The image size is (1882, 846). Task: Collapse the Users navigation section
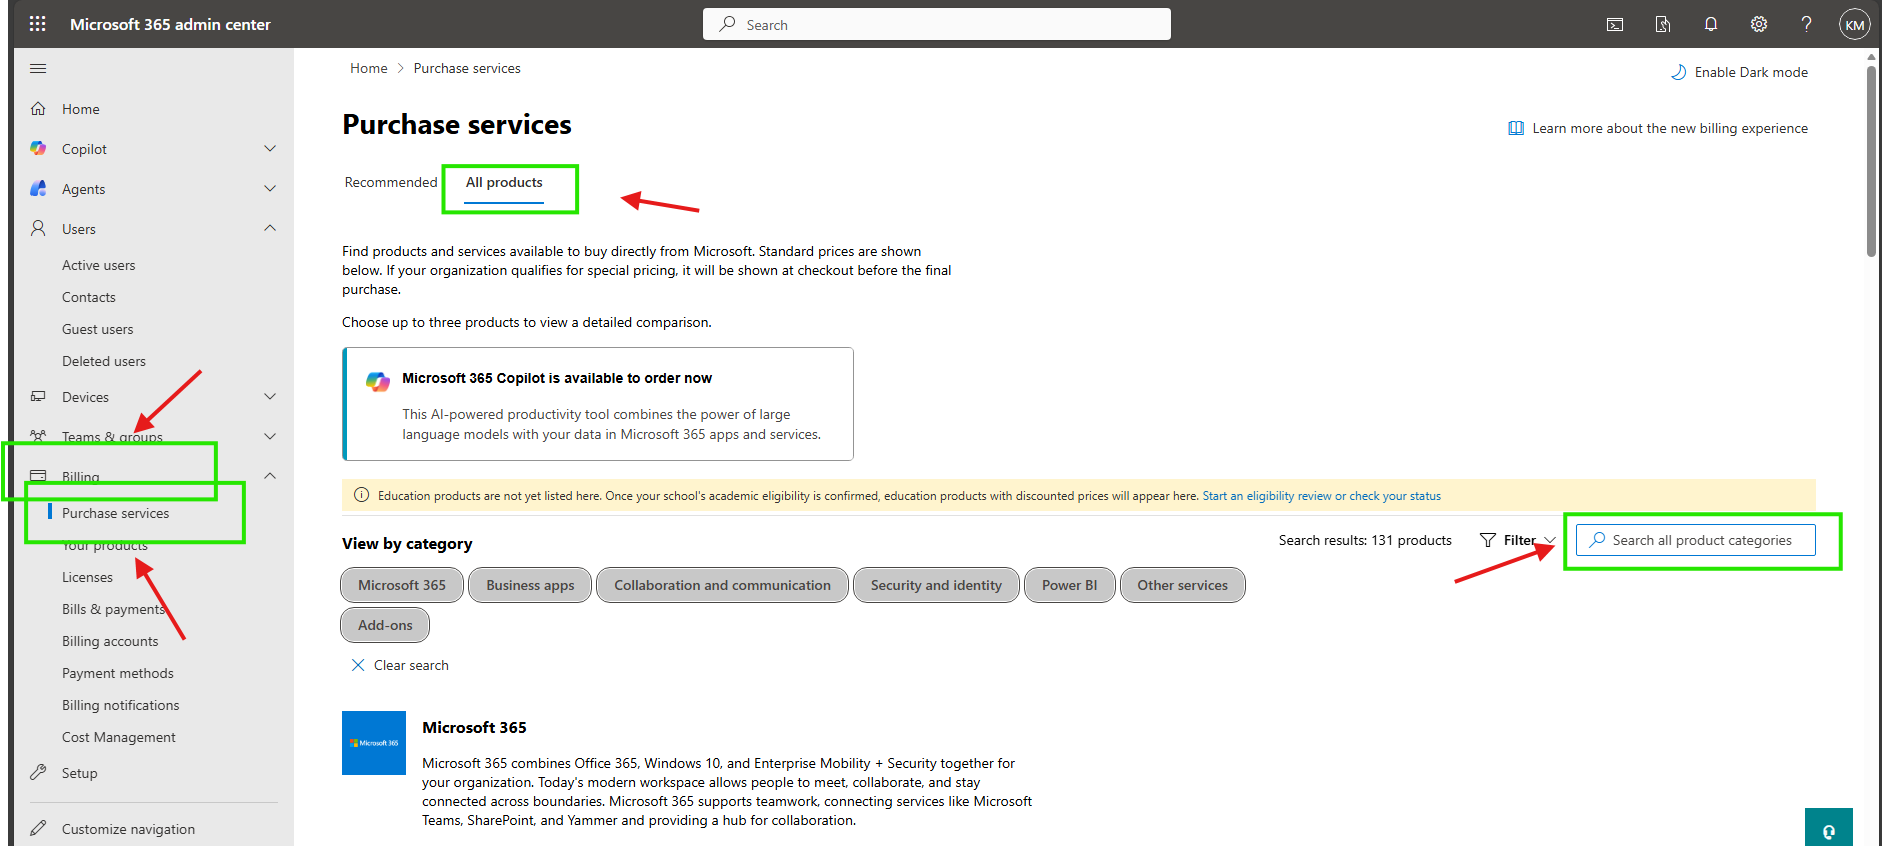(270, 229)
